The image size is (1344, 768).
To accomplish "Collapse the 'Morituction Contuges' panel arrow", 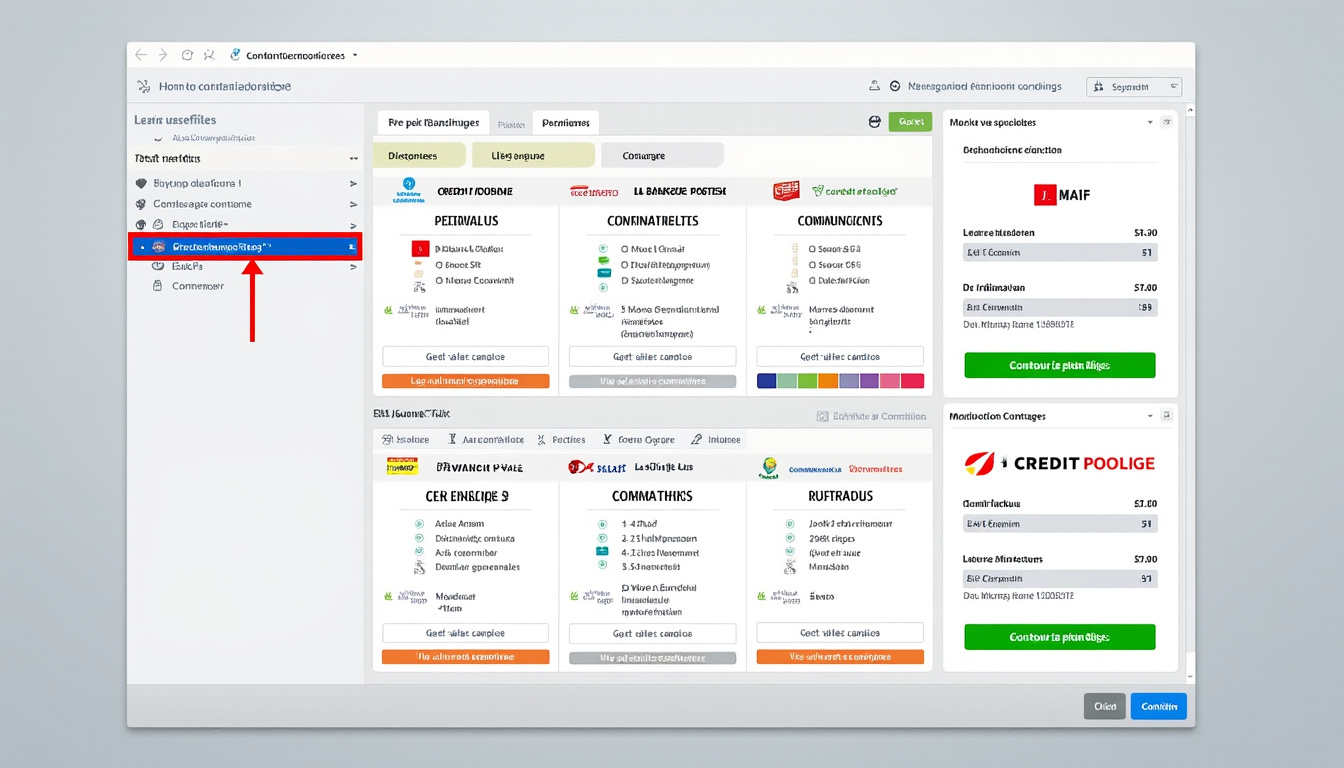I will [x=1150, y=415].
